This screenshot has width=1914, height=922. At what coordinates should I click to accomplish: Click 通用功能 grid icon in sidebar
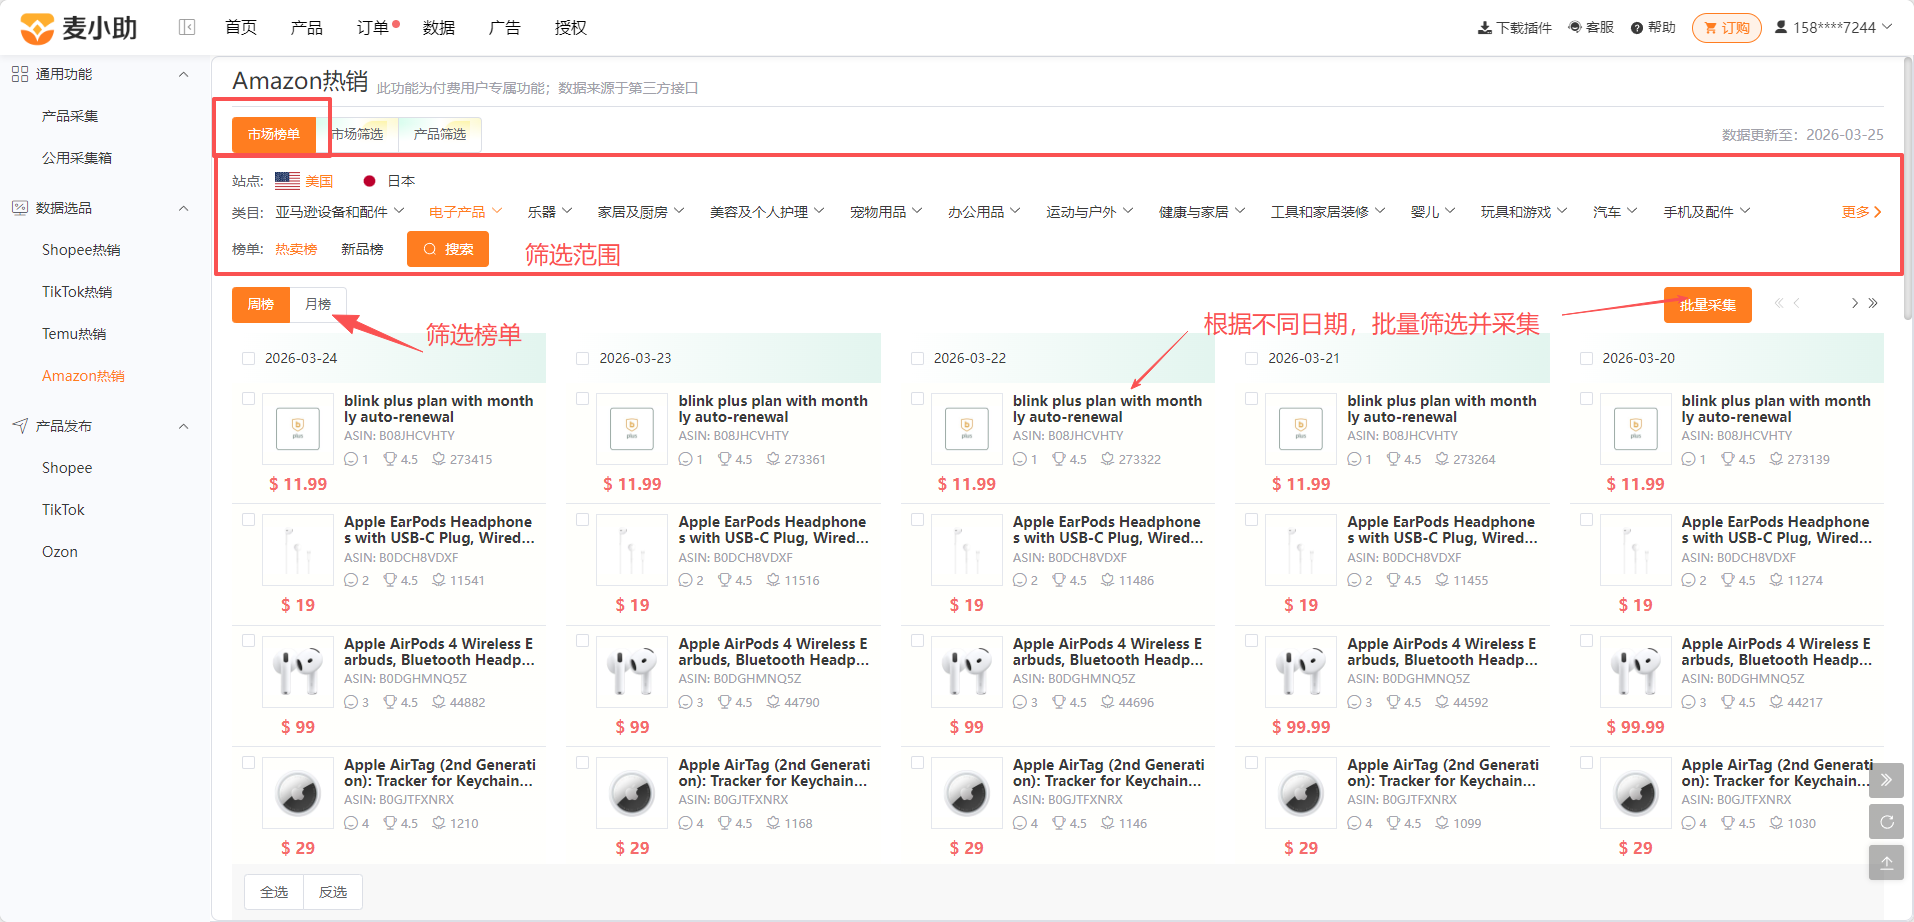click(x=20, y=74)
